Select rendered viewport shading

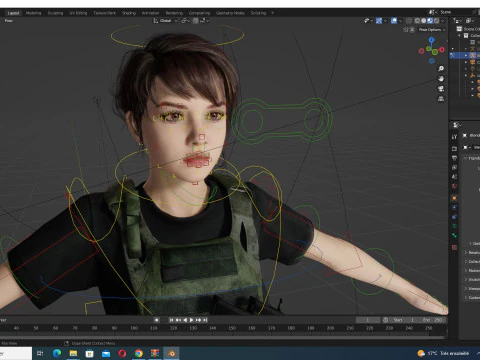[x=436, y=21]
